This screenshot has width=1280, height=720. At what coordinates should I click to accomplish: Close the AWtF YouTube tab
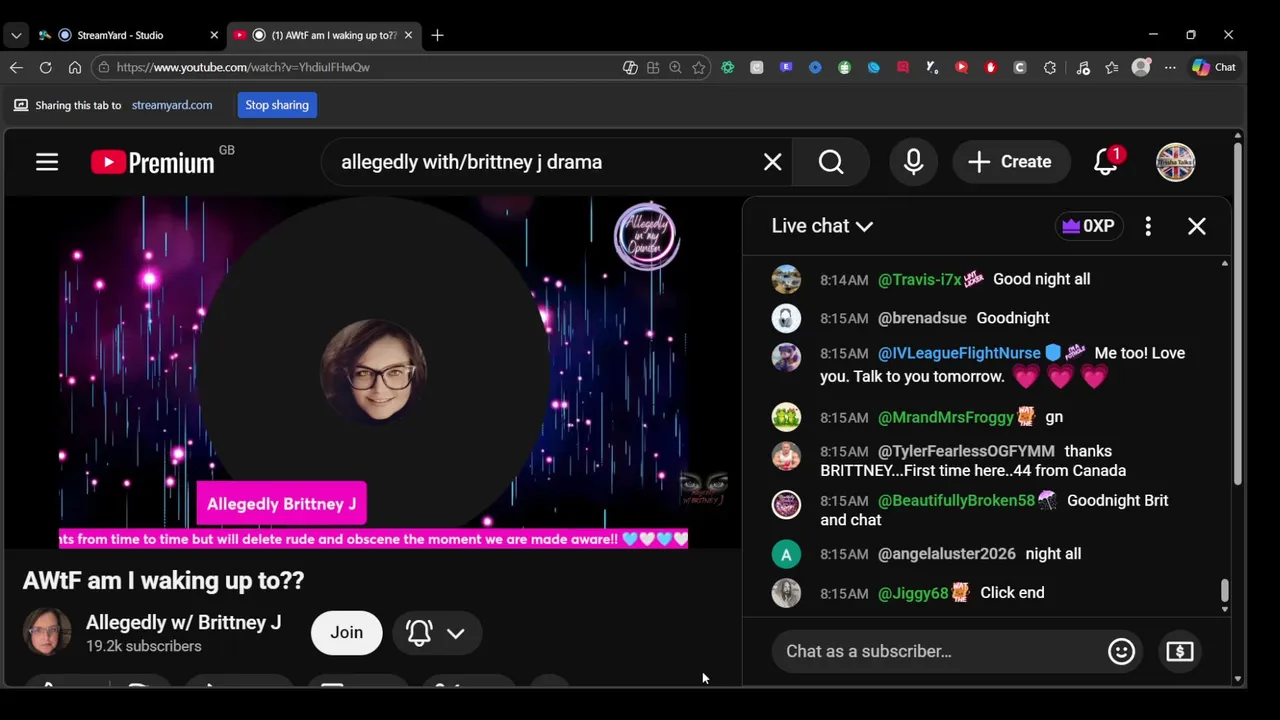click(x=407, y=35)
